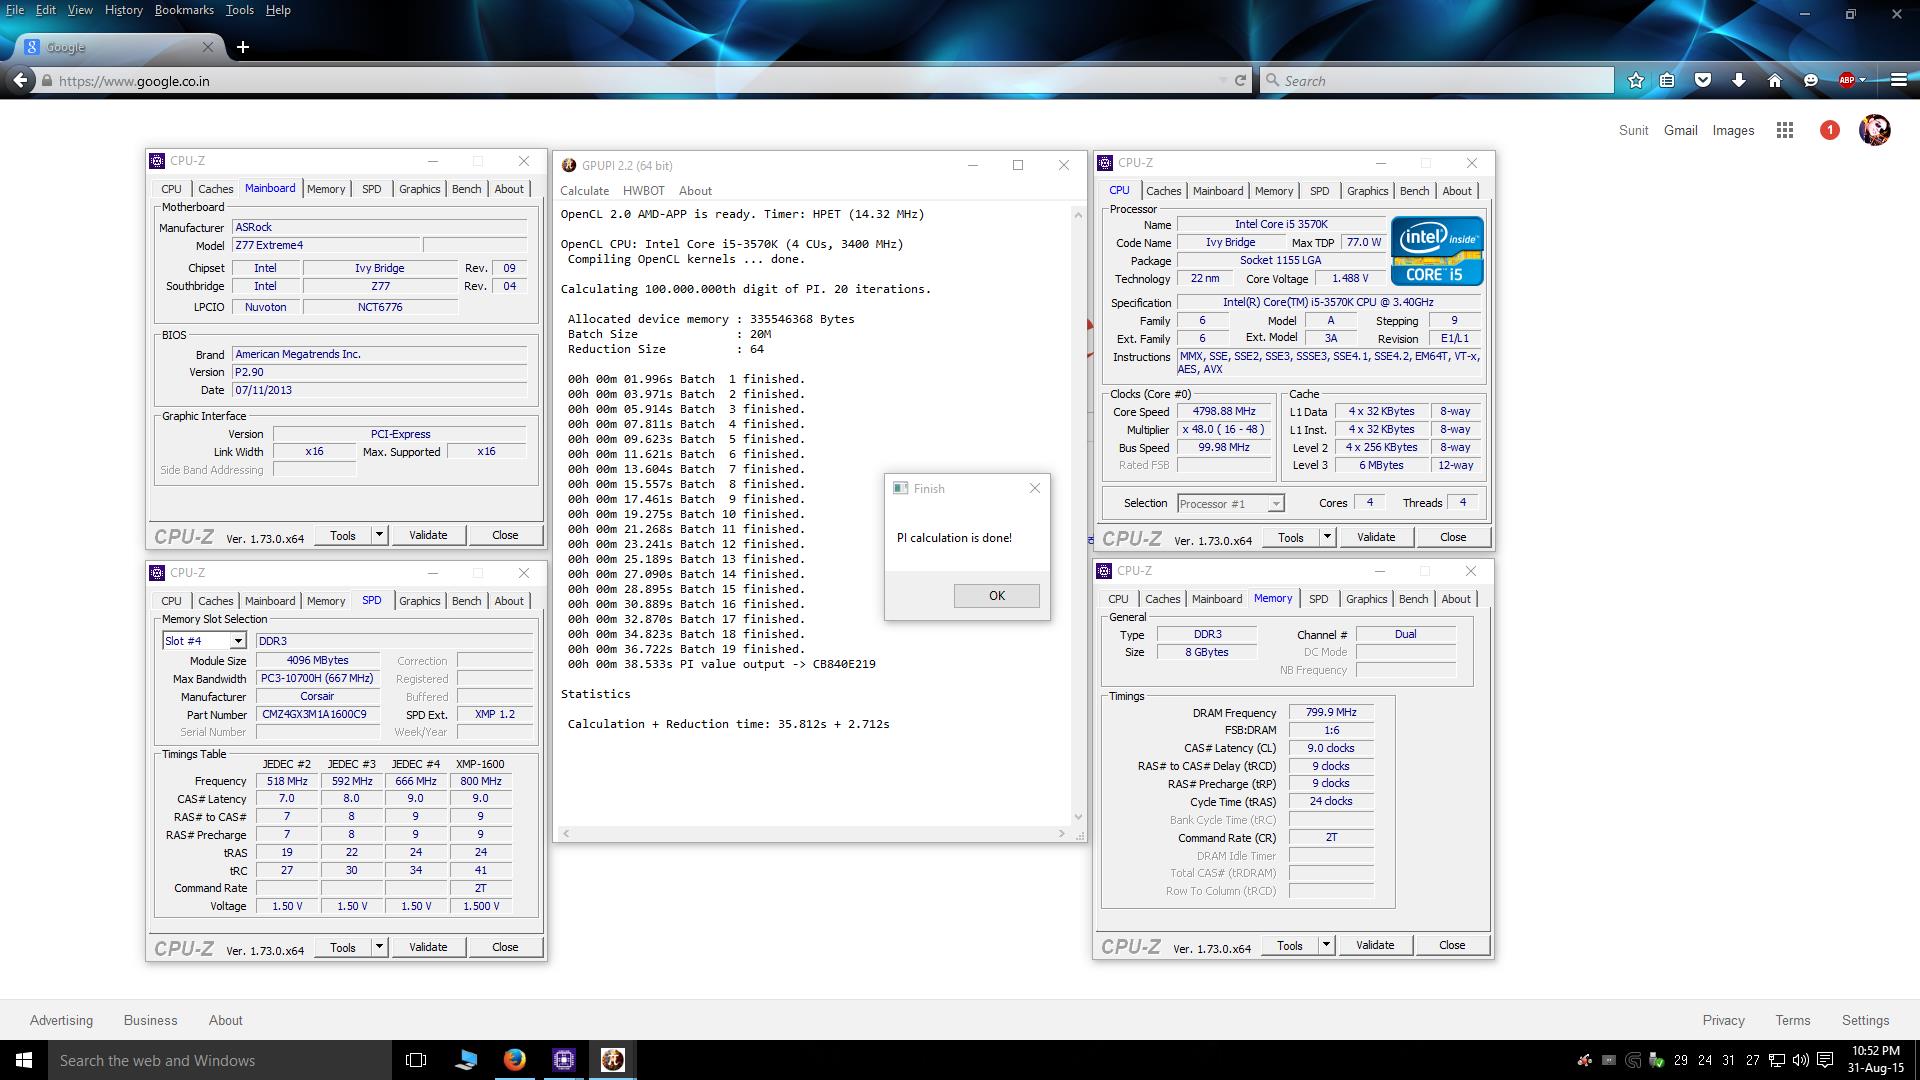
Task: Click the reload page icon in address bar
Action: [x=1240, y=81]
